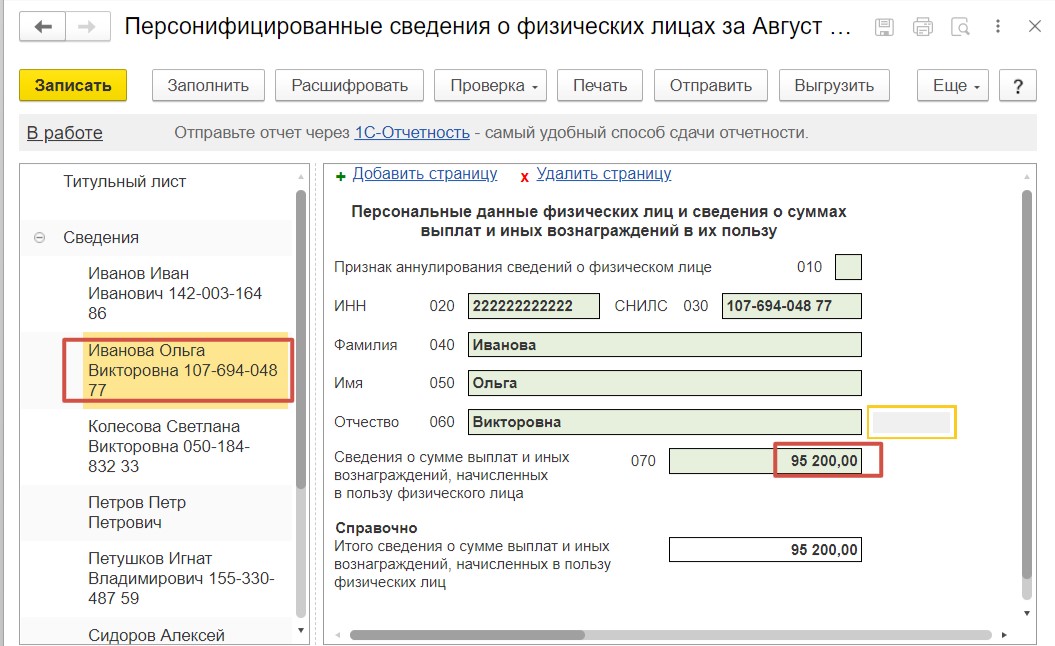The width and height of the screenshot is (1055, 646).
Task: Open the 1С-Отчетность link
Action: click(412, 133)
